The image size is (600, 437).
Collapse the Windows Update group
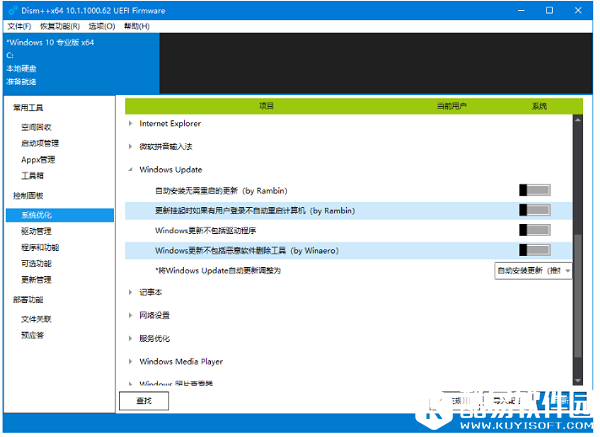coord(130,170)
